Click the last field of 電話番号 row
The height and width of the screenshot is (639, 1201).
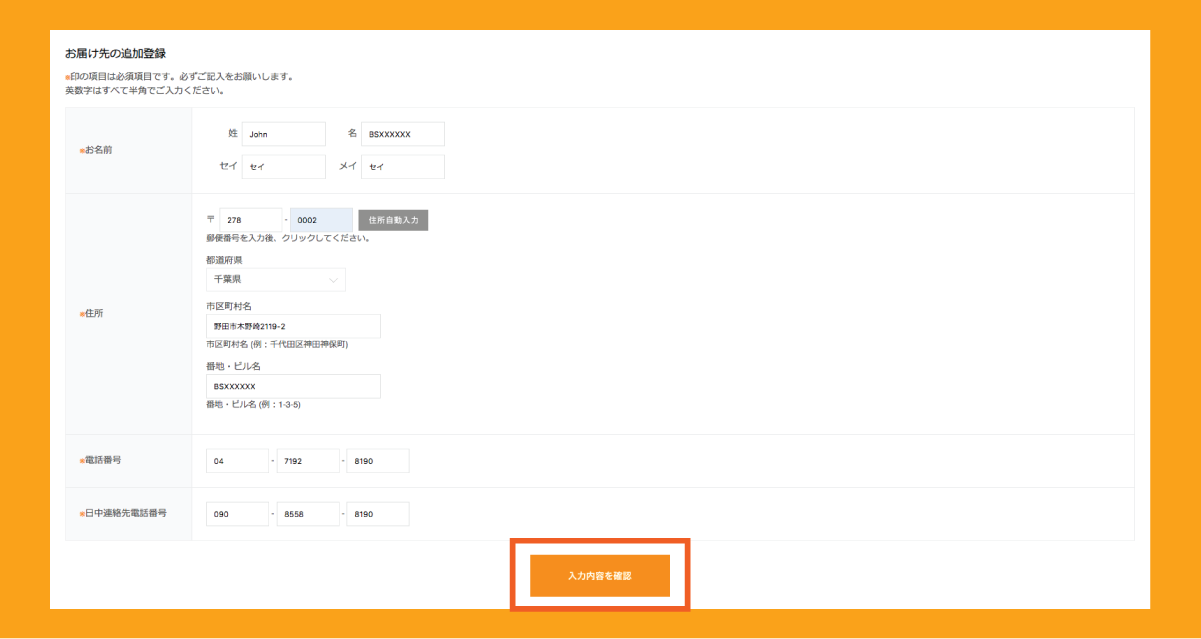click(x=378, y=461)
